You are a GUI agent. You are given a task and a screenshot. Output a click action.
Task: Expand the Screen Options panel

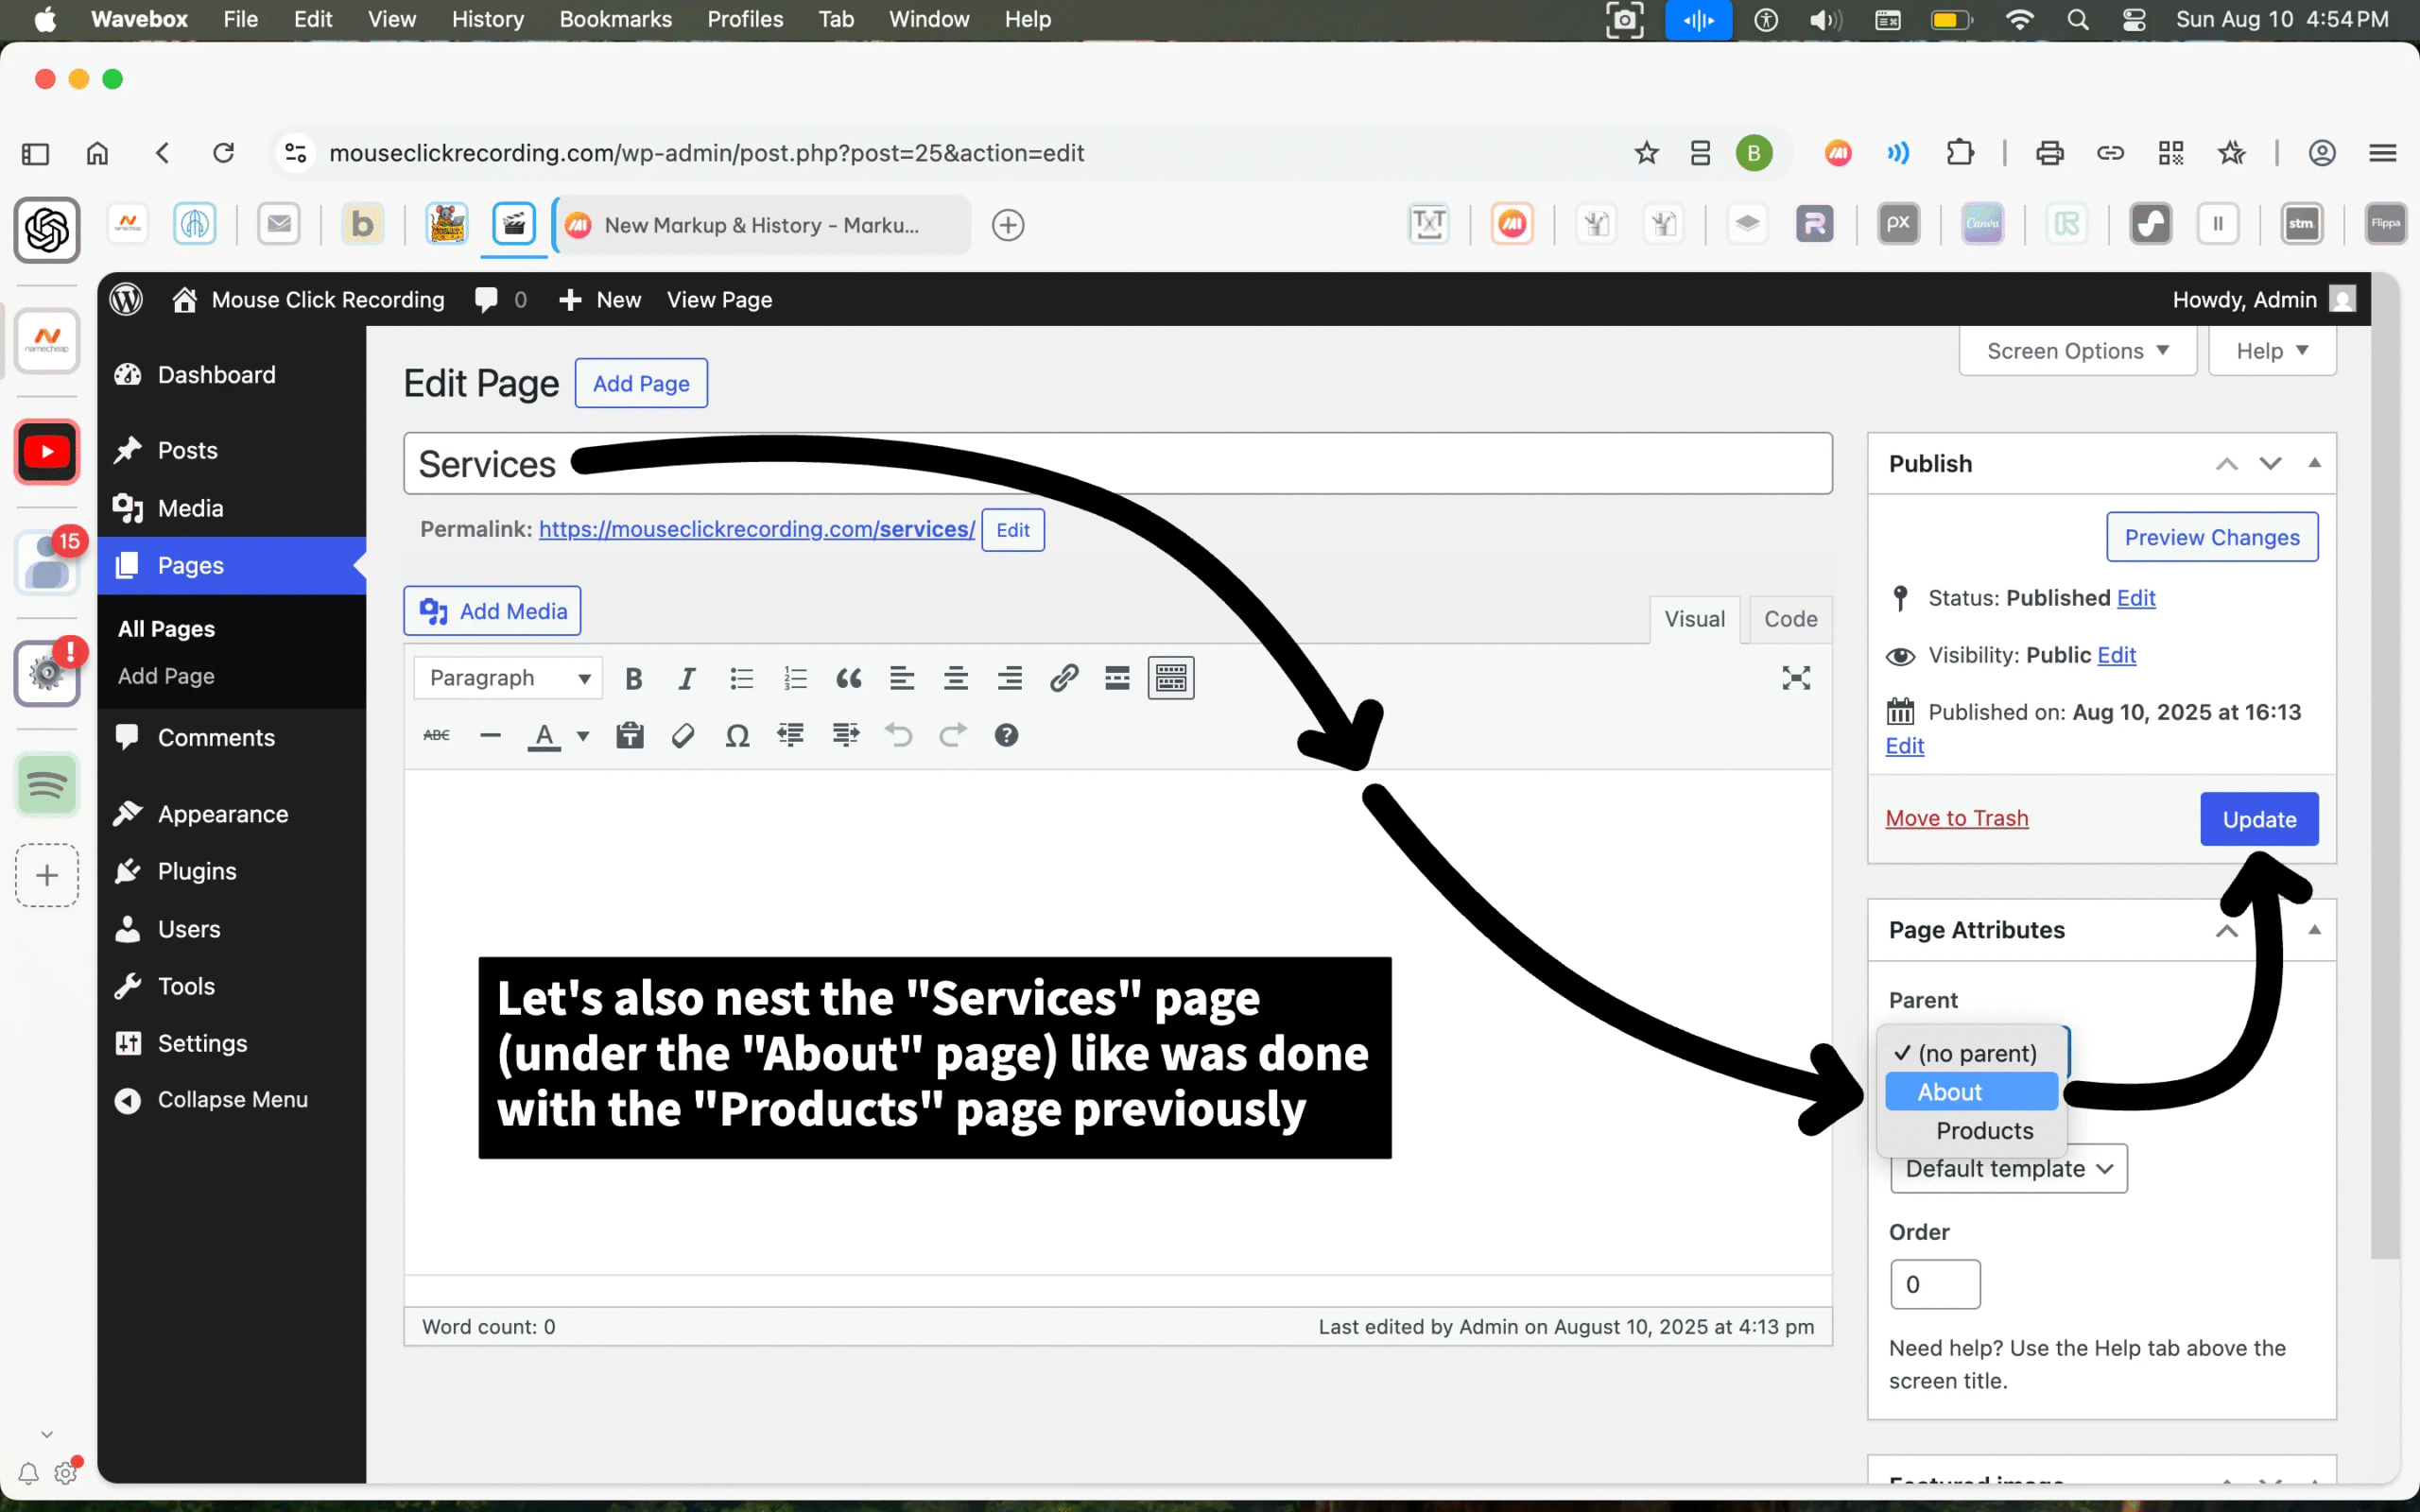coord(2077,351)
